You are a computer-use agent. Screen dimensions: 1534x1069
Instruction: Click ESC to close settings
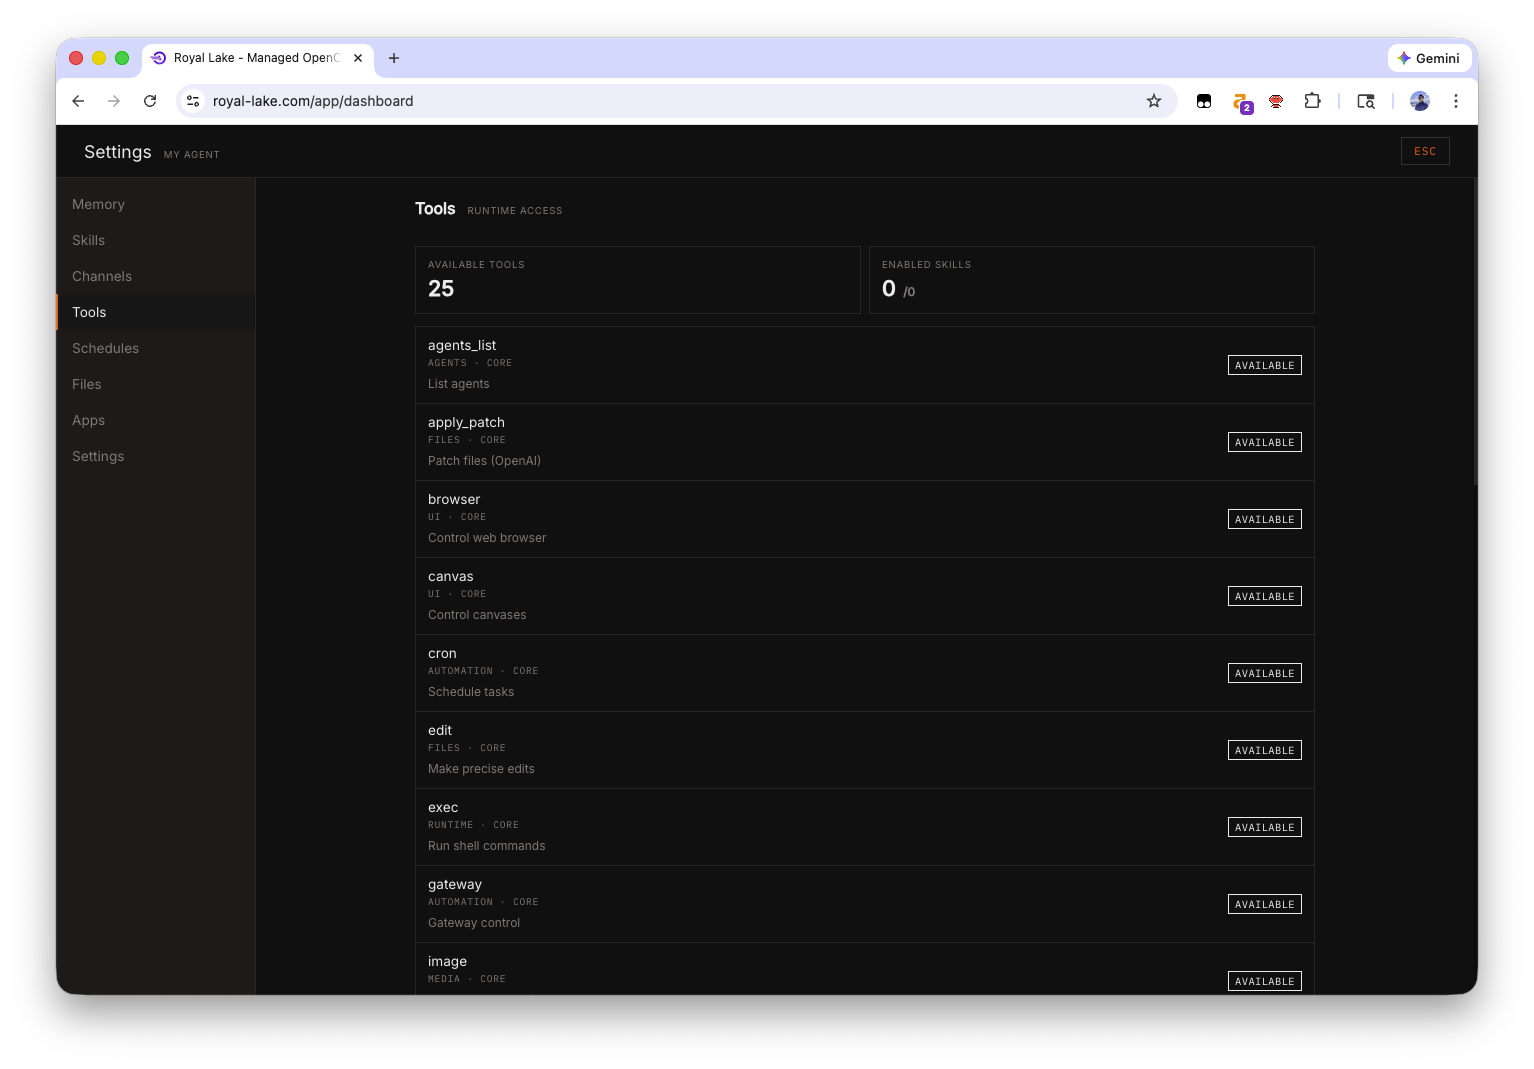tap(1425, 151)
